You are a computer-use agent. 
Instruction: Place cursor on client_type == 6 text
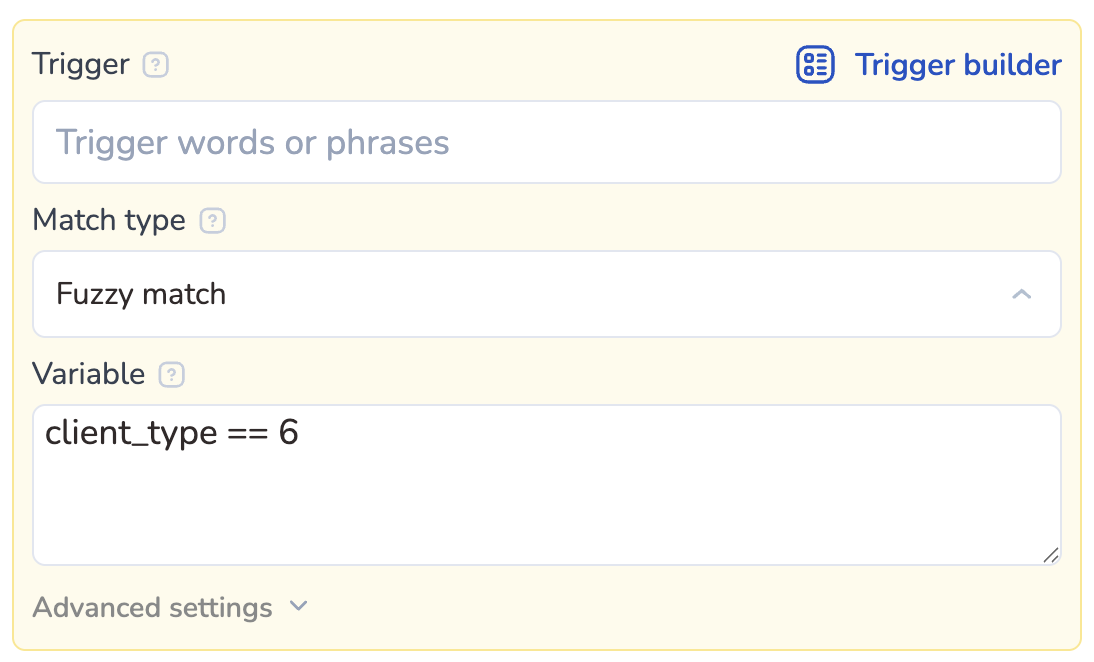pos(172,433)
